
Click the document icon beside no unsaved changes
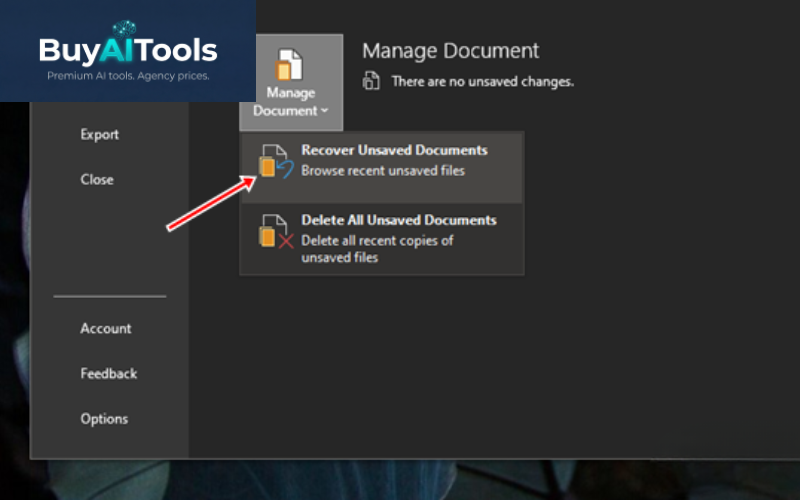(371, 81)
